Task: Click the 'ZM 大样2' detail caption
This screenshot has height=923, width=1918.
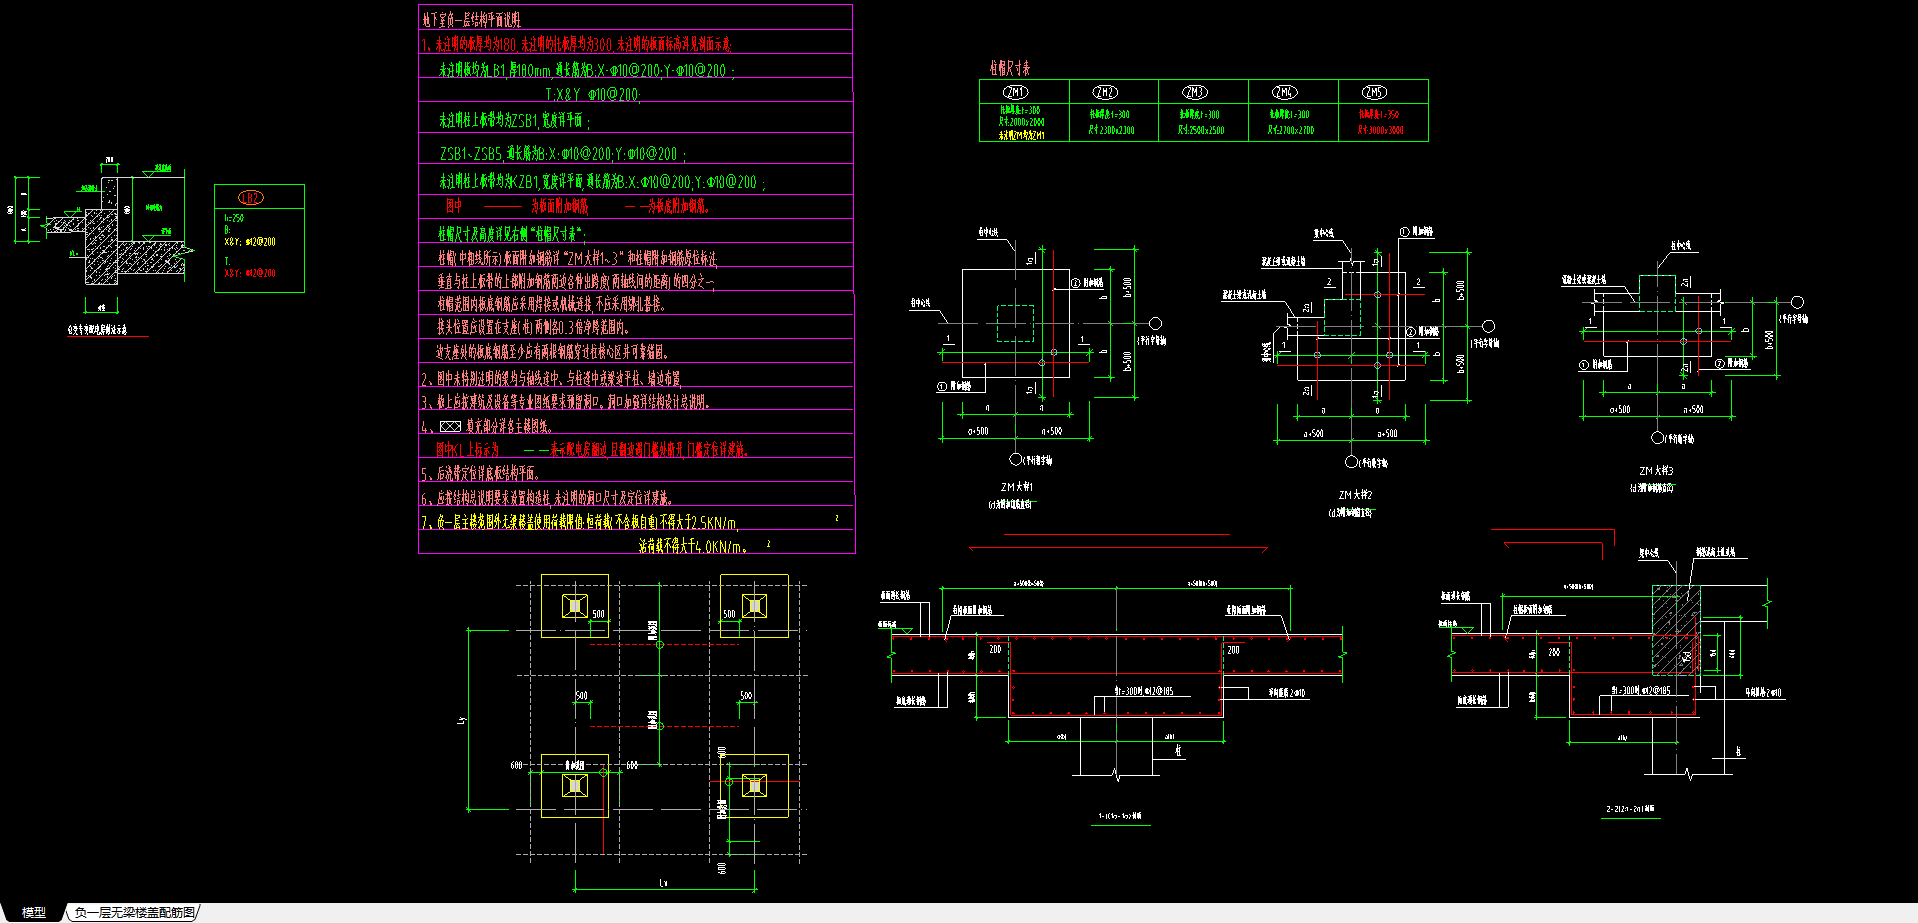Action: [1355, 495]
